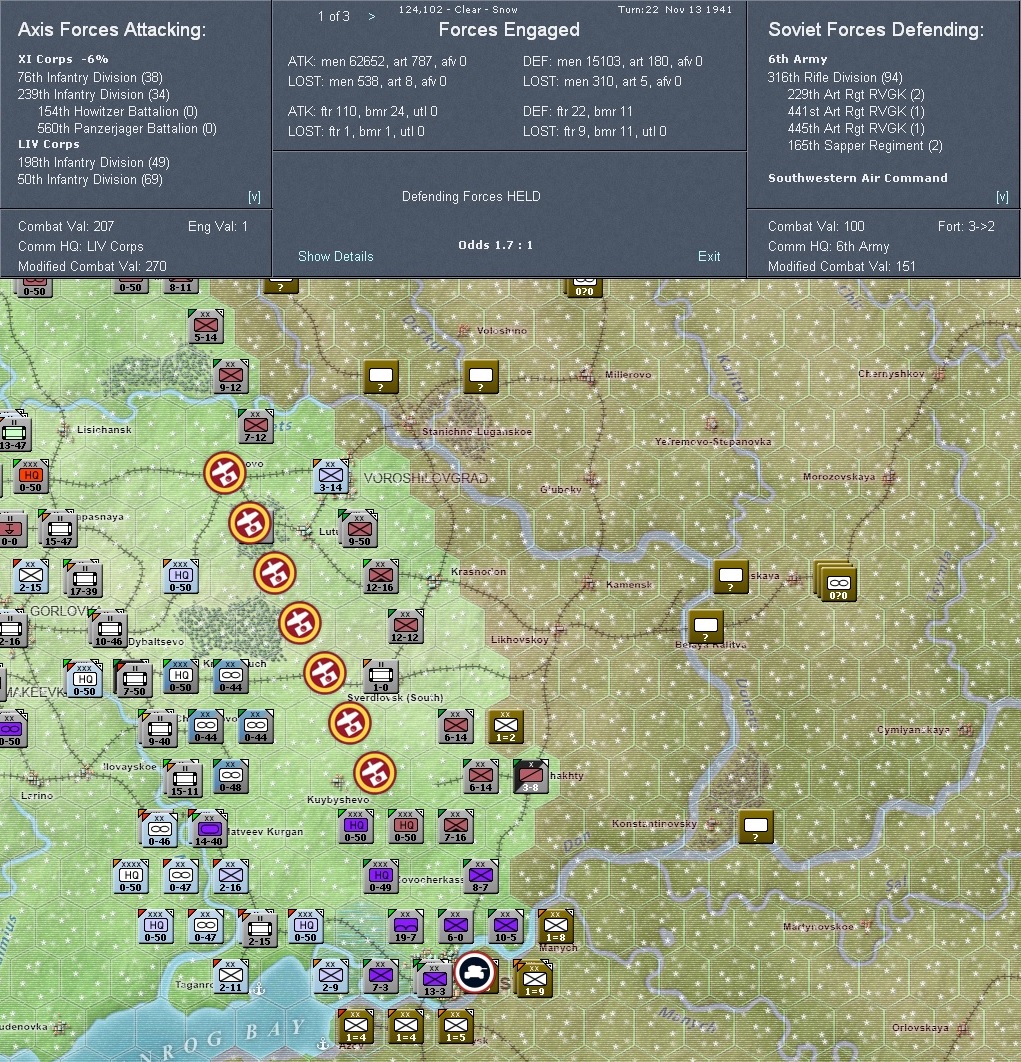This screenshot has width=1021, height=1062.
Task: Select the 13-3 purple unit stack
Action: pyautogui.click(x=434, y=980)
